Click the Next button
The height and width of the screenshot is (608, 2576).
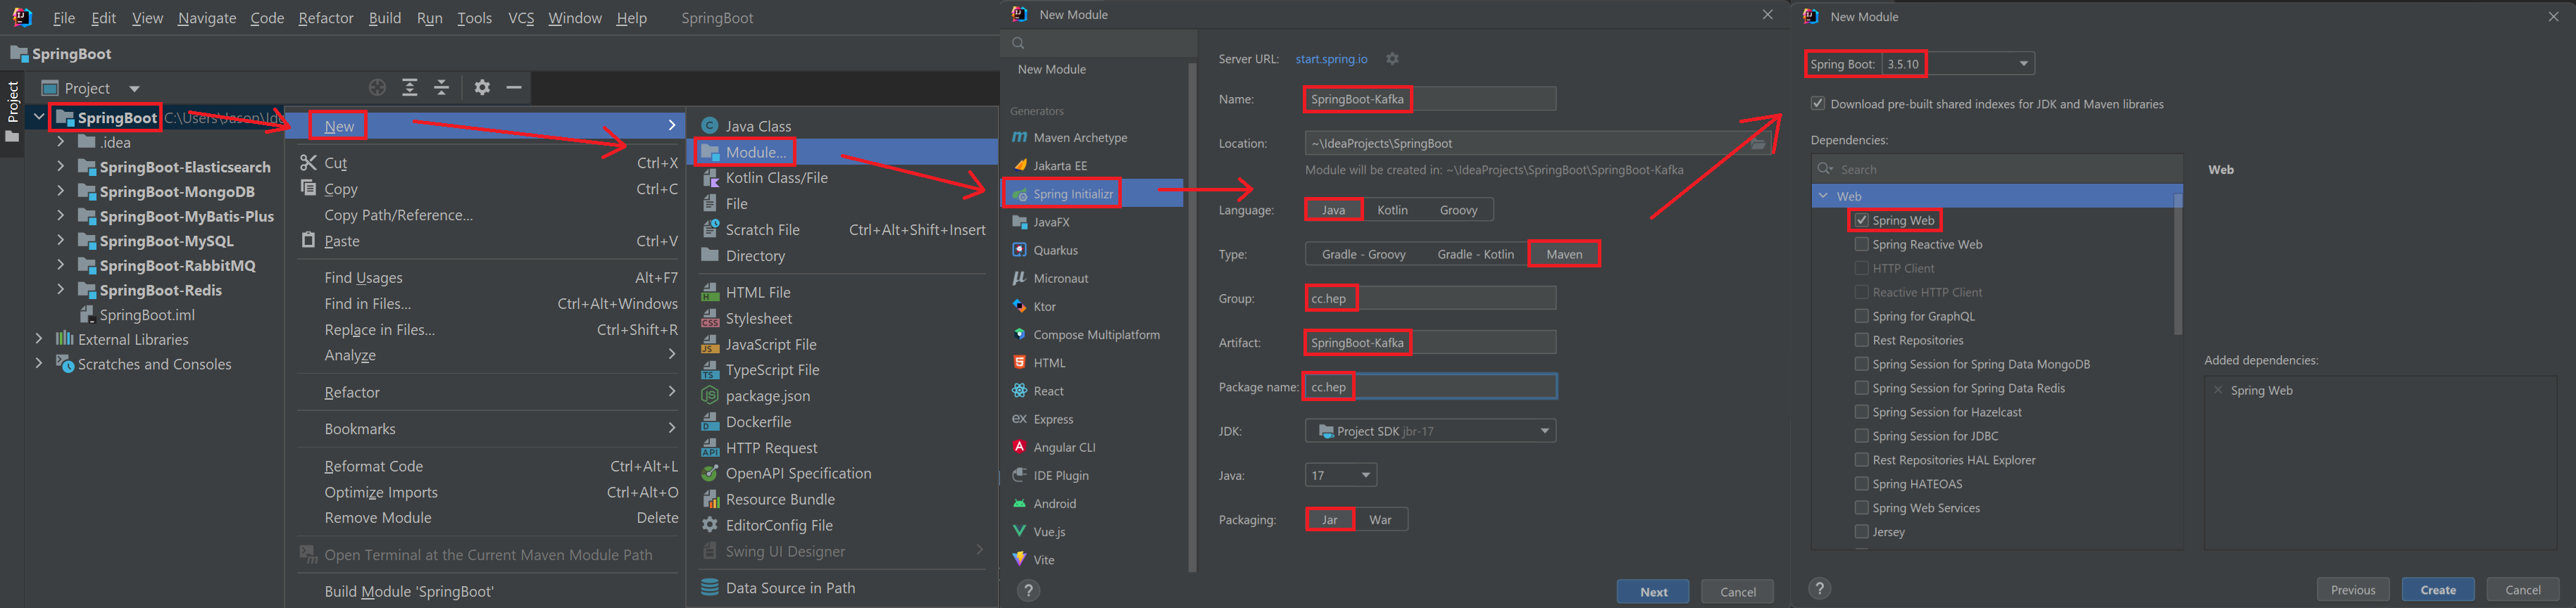point(1652,591)
